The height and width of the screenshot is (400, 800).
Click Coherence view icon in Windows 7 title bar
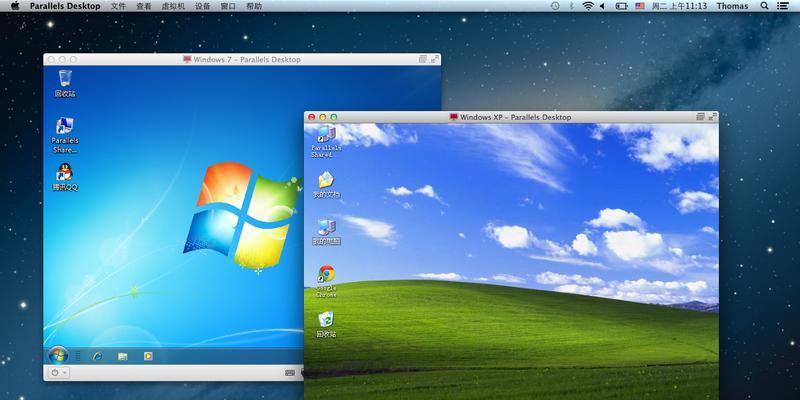[x=423, y=59]
